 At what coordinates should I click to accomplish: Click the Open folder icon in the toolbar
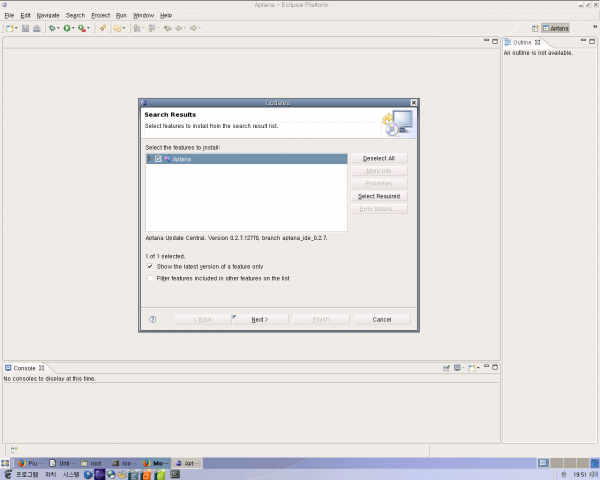click(x=117, y=28)
